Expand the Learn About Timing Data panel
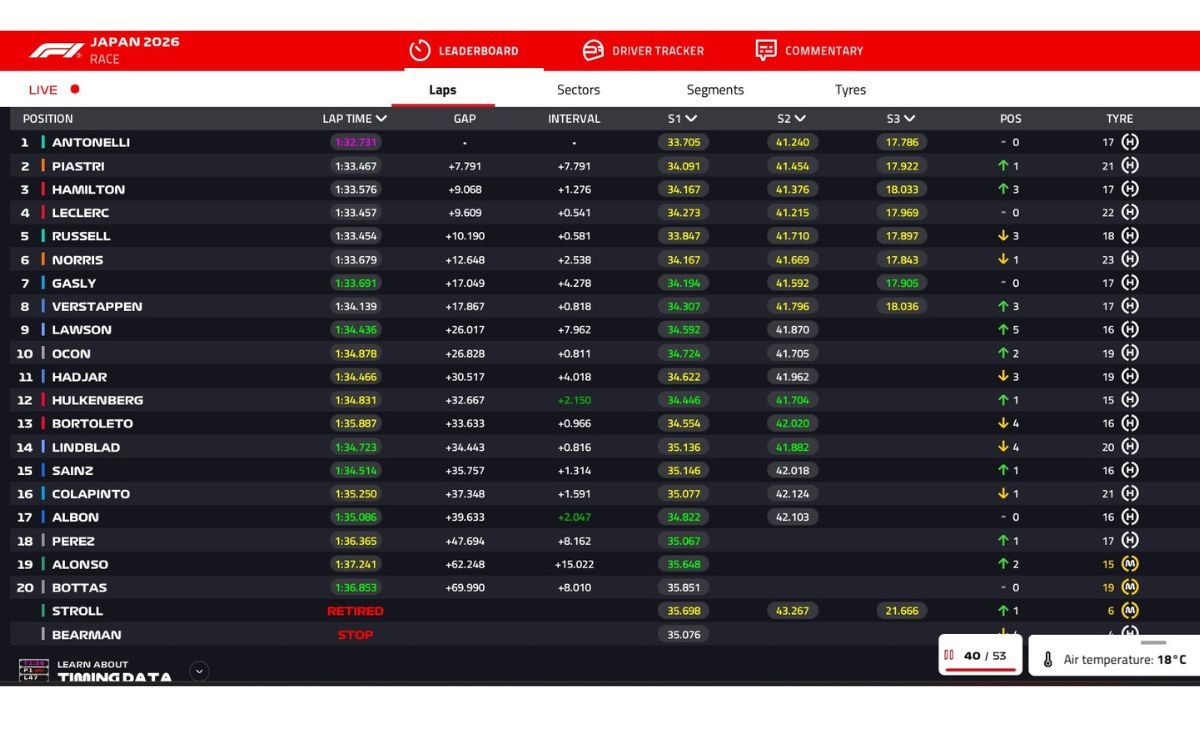Screen dimensions: 1200x729 pos(199,671)
